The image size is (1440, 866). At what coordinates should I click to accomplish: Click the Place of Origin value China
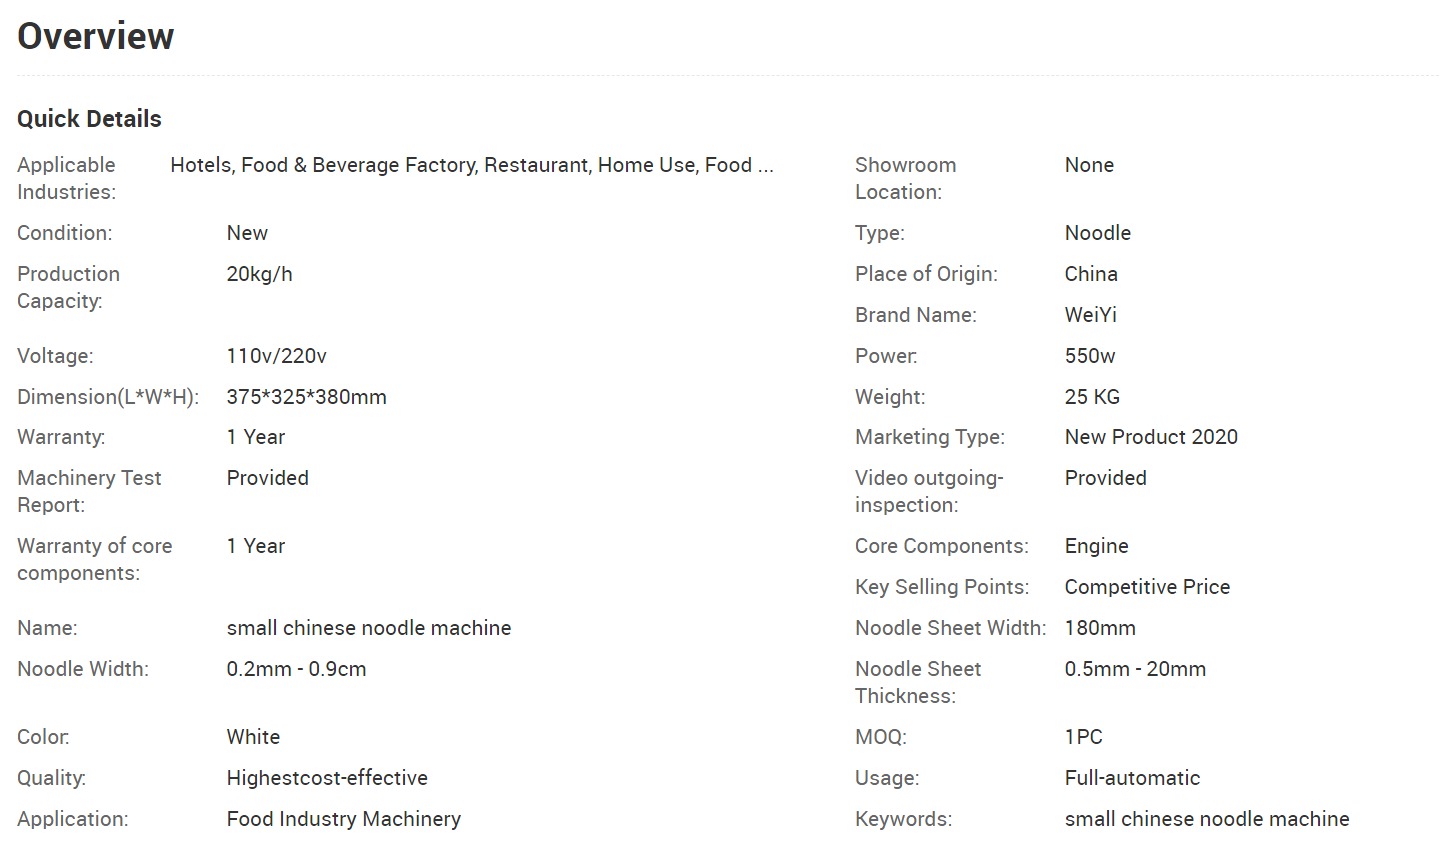pyautogui.click(x=1091, y=274)
